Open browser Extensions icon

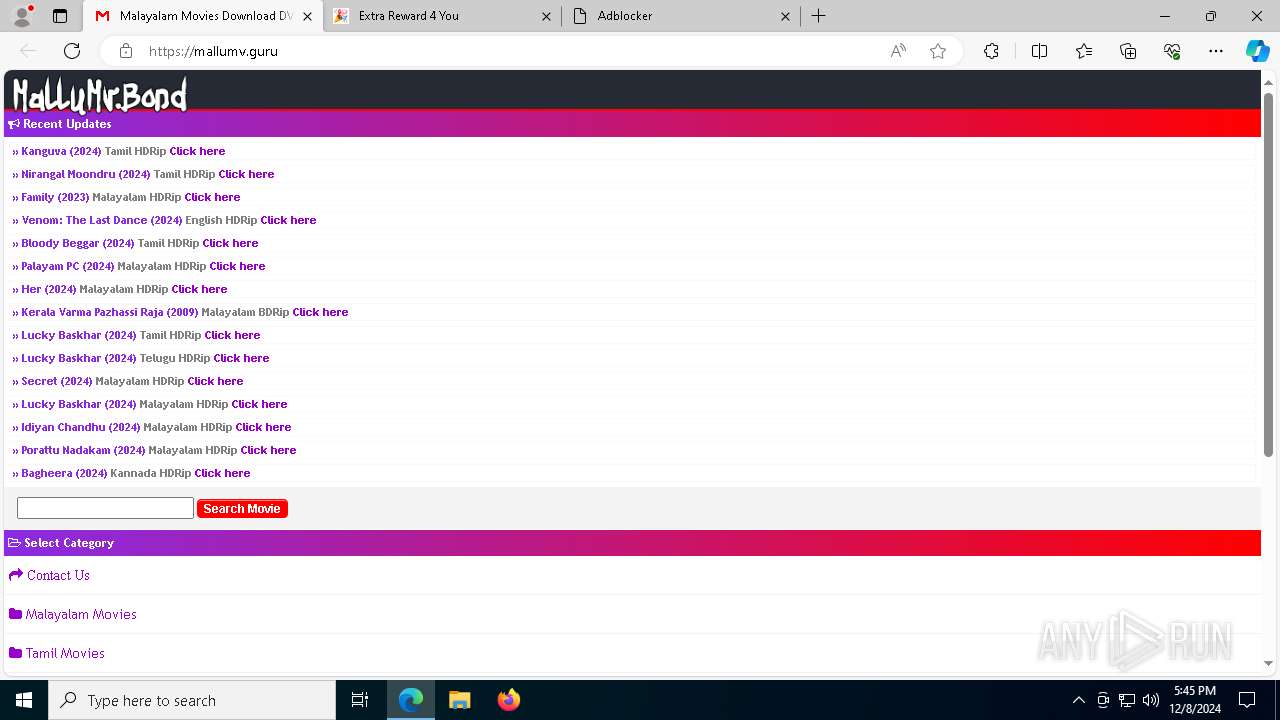(991, 51)
